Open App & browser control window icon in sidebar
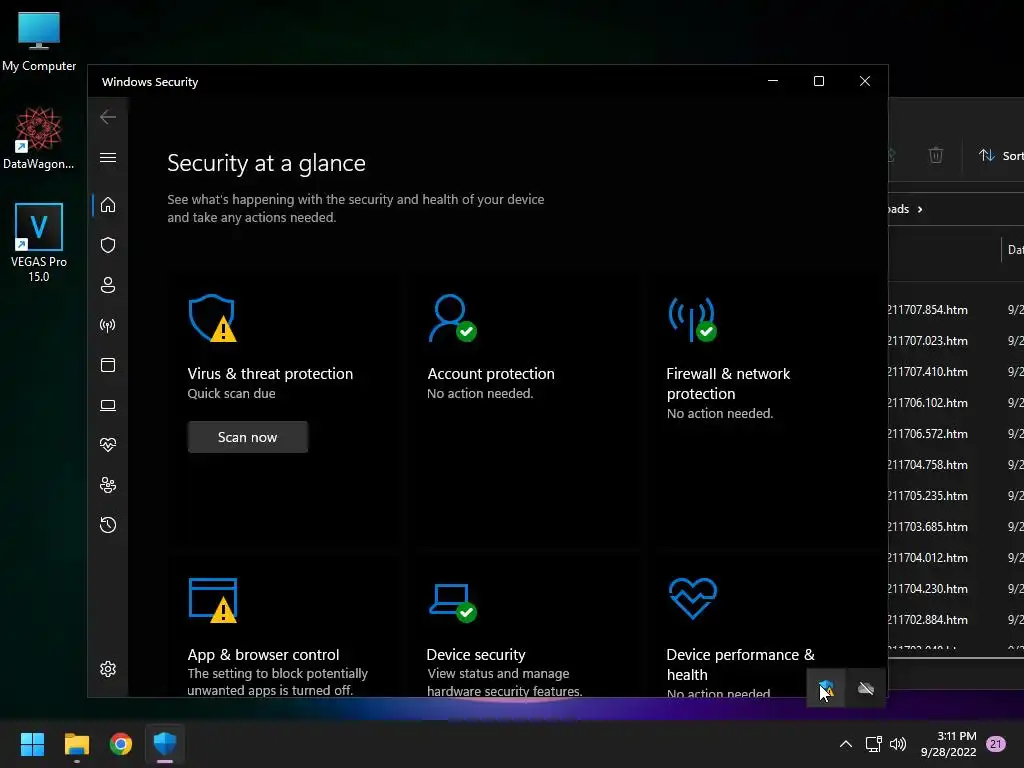Image resolution: width=1024 pixels, height=768 pixels. [x=108, y=365]
